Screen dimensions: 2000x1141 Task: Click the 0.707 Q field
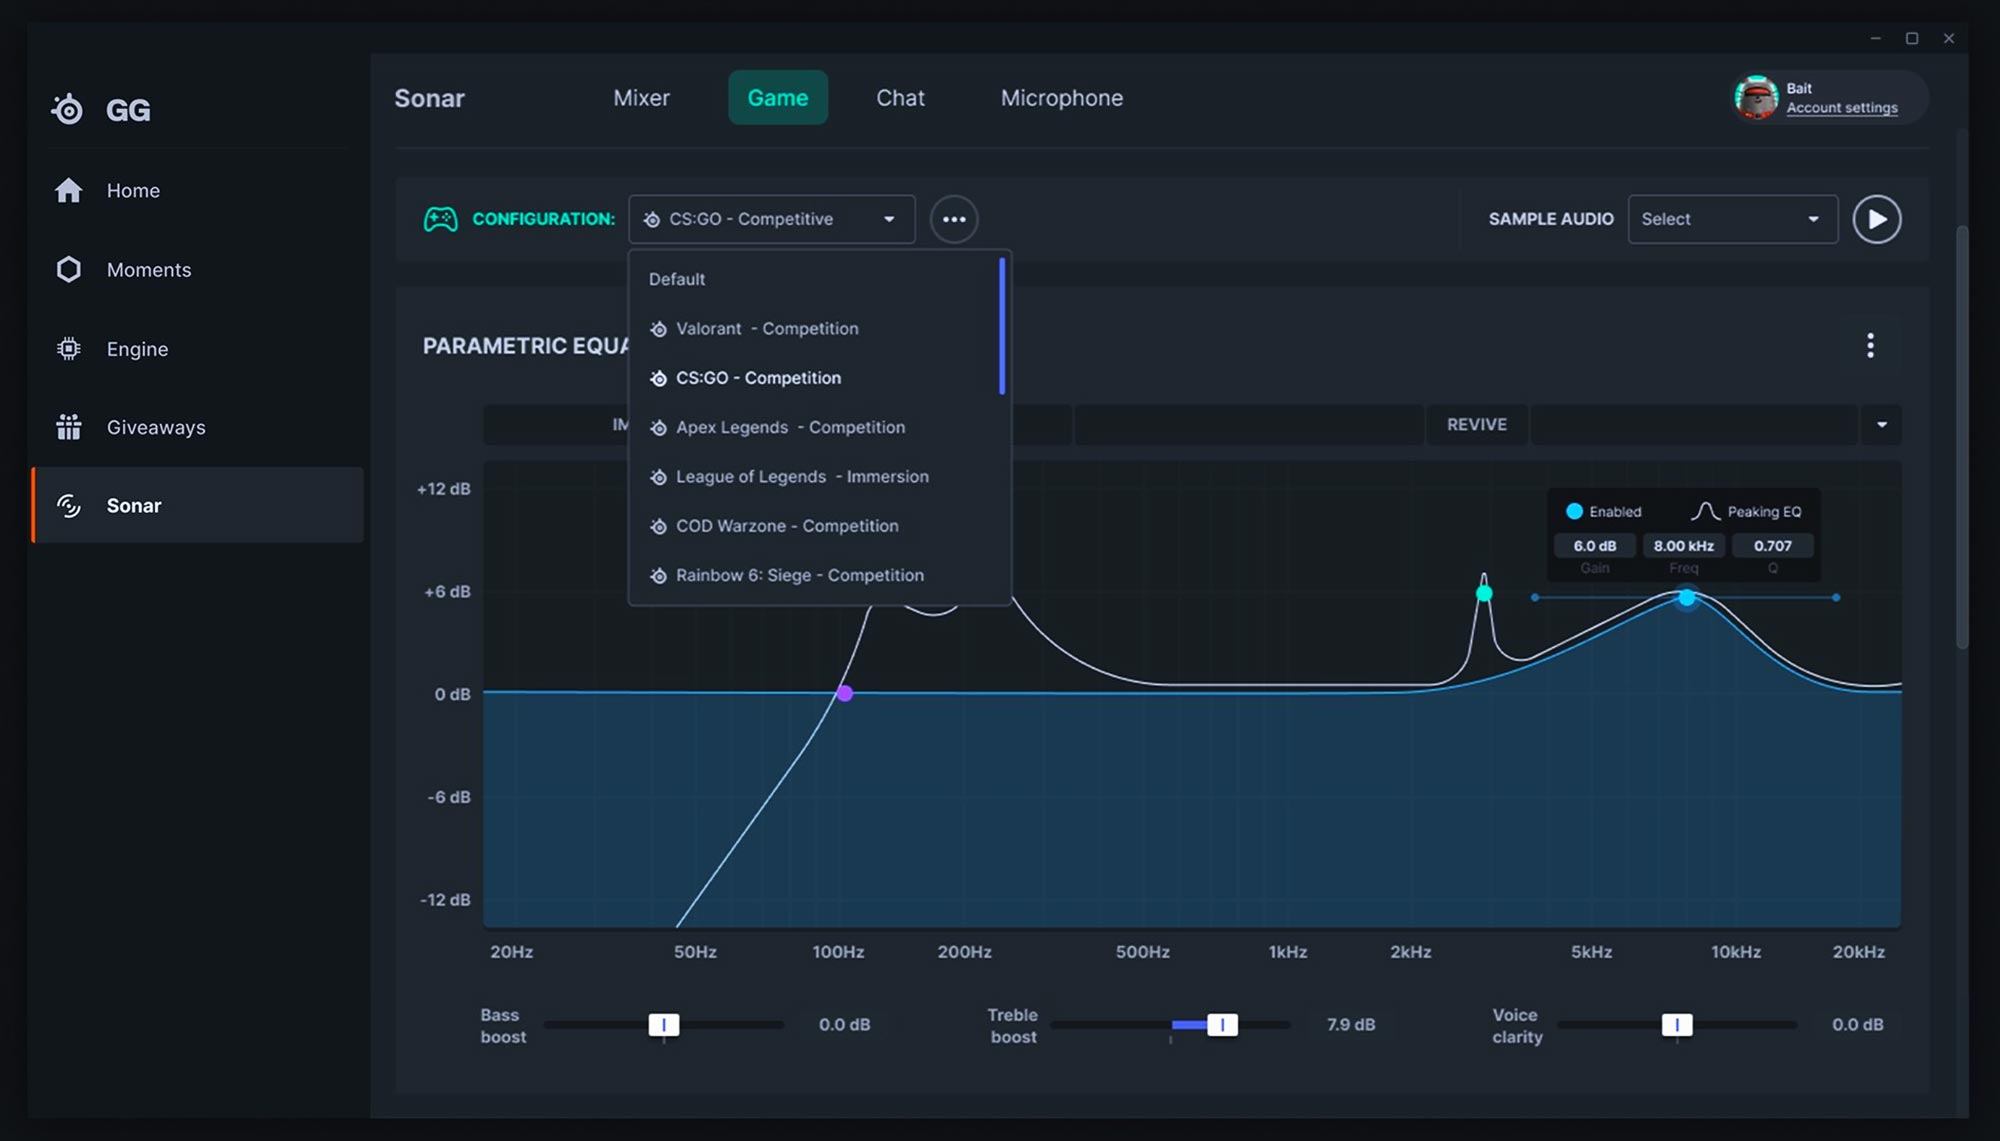1772,546
